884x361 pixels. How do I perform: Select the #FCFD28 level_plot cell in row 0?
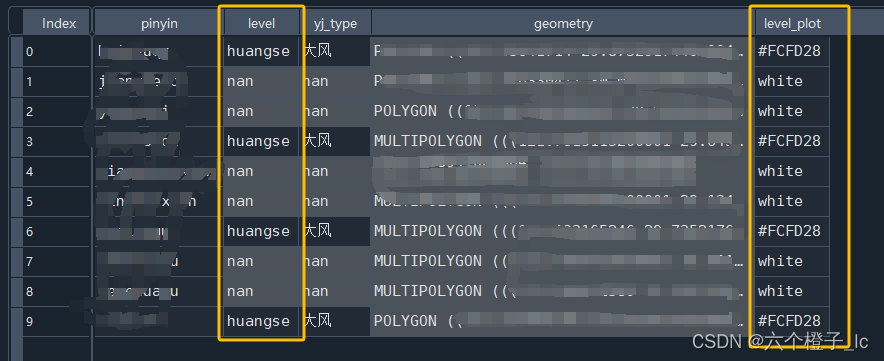click(x=792, y=51)
